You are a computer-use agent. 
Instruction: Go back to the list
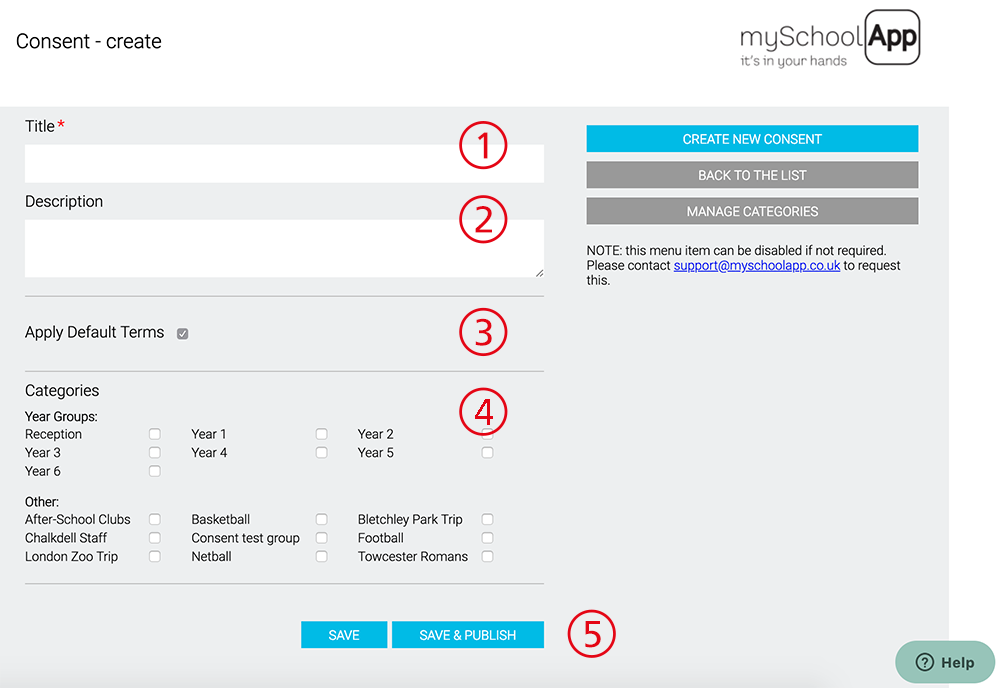(752, 175)
